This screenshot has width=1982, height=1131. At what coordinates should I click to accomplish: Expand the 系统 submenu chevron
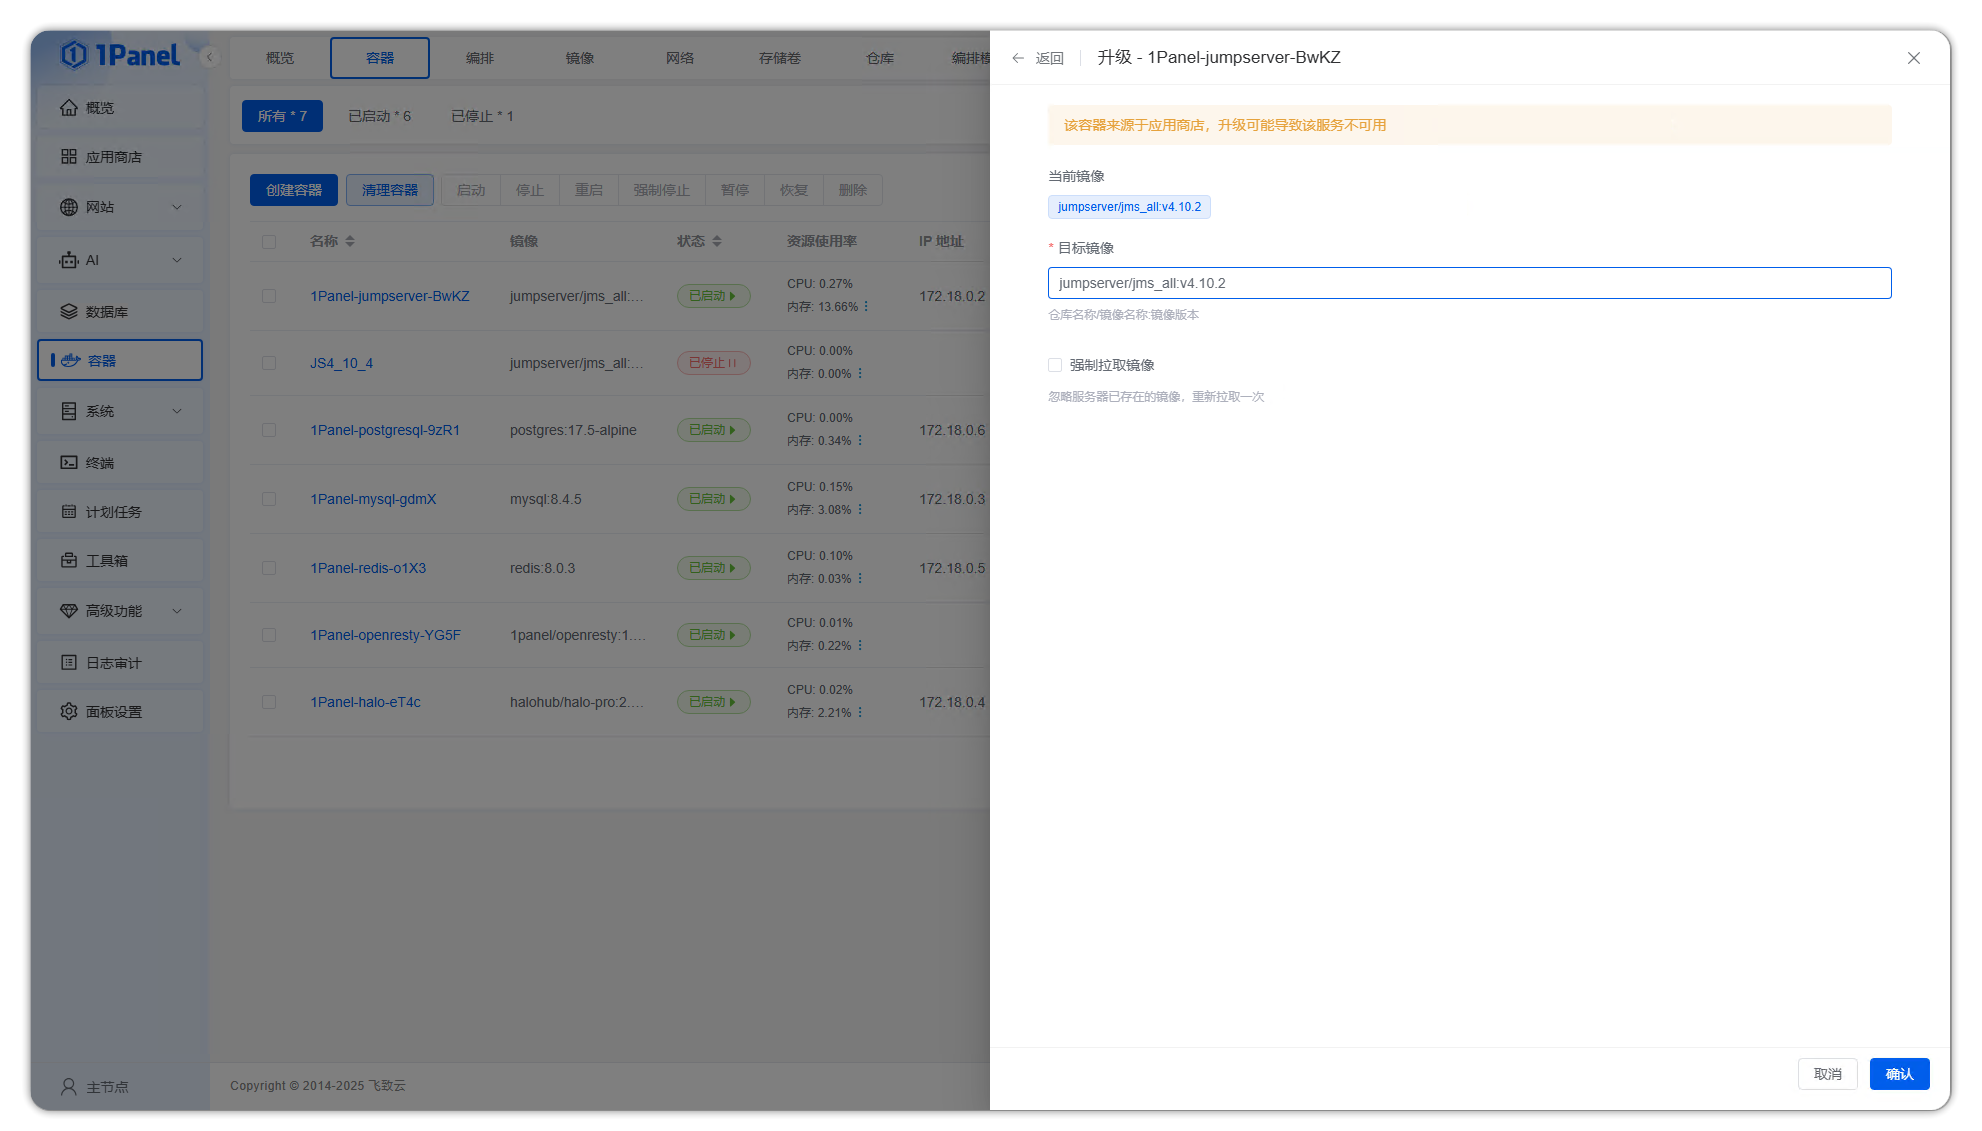click(177, 411)
